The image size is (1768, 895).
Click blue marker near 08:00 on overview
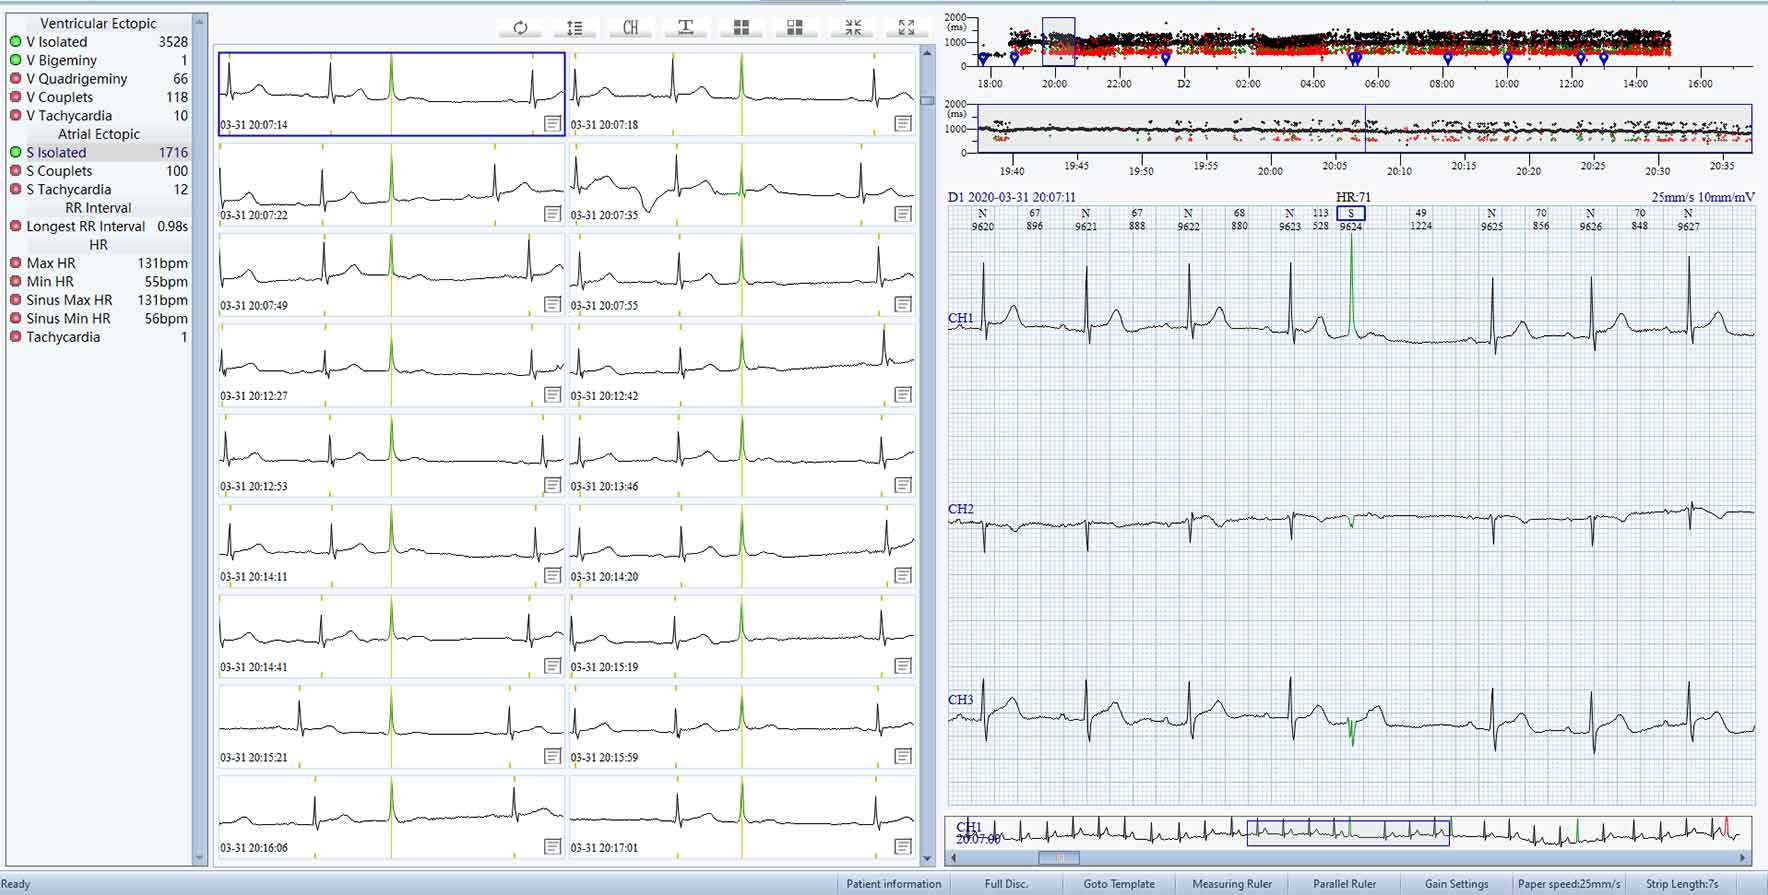[x=1448, y=59]
